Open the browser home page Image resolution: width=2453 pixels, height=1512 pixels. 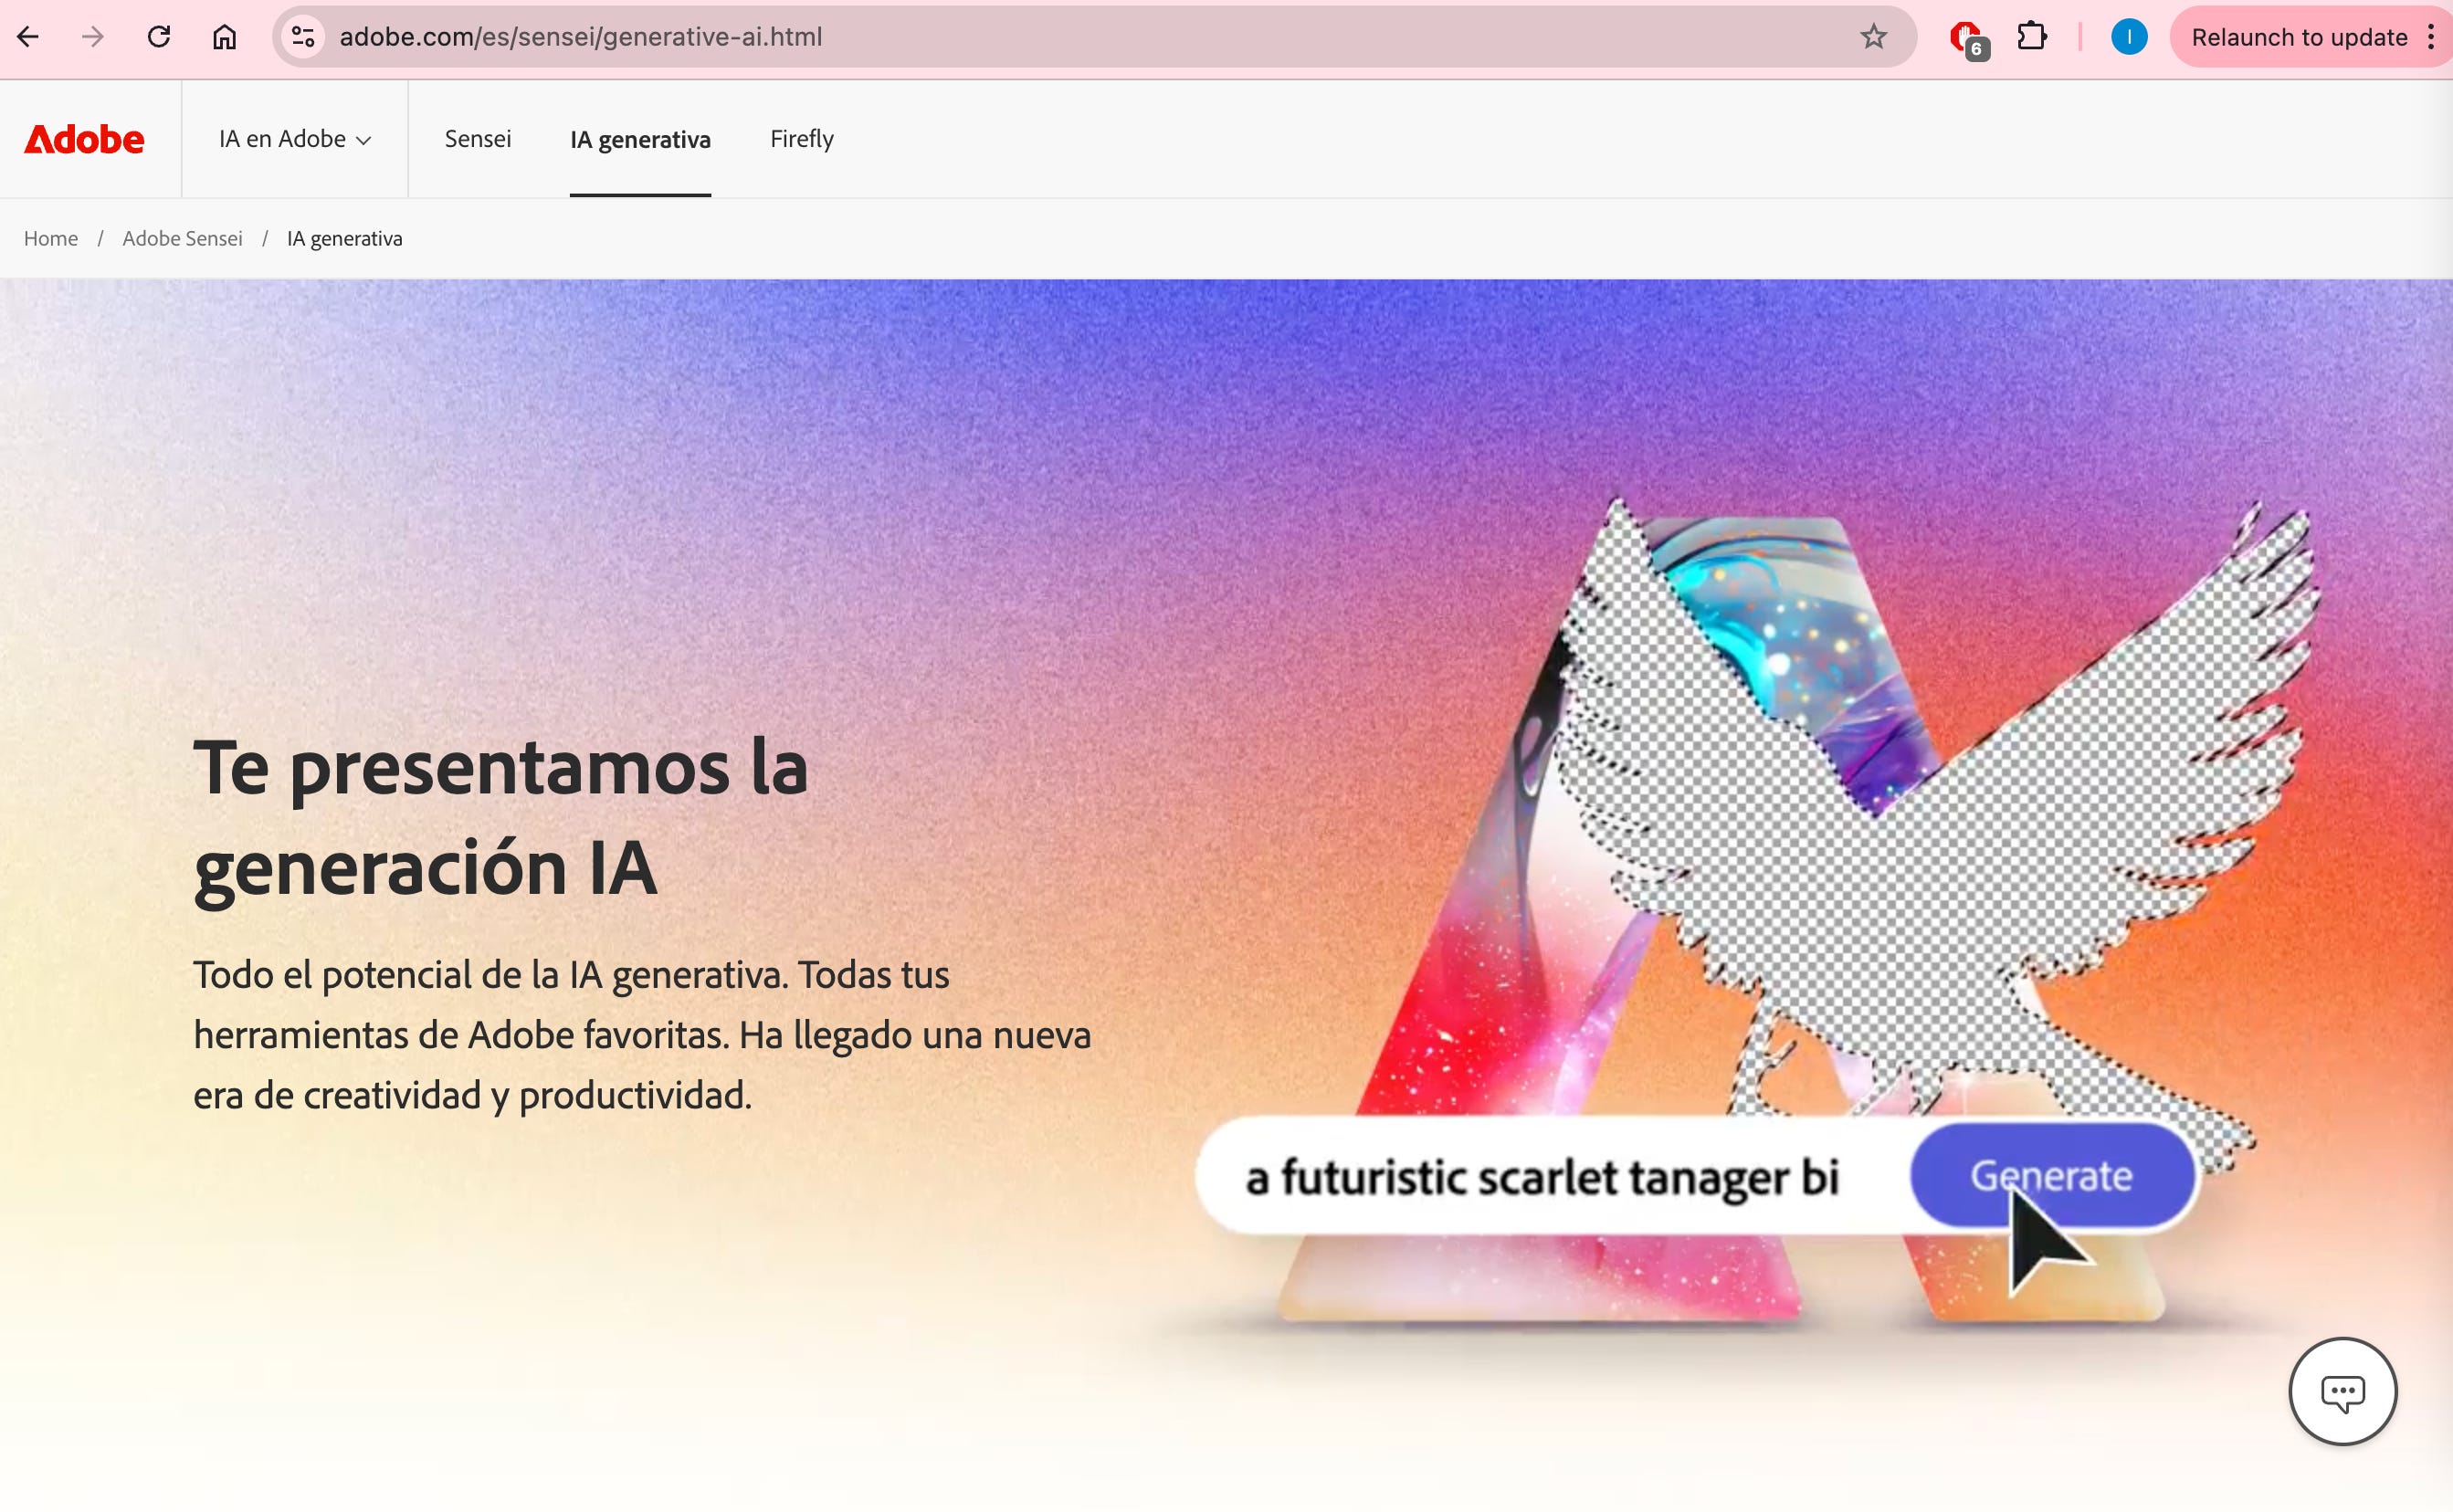[224, 37]
